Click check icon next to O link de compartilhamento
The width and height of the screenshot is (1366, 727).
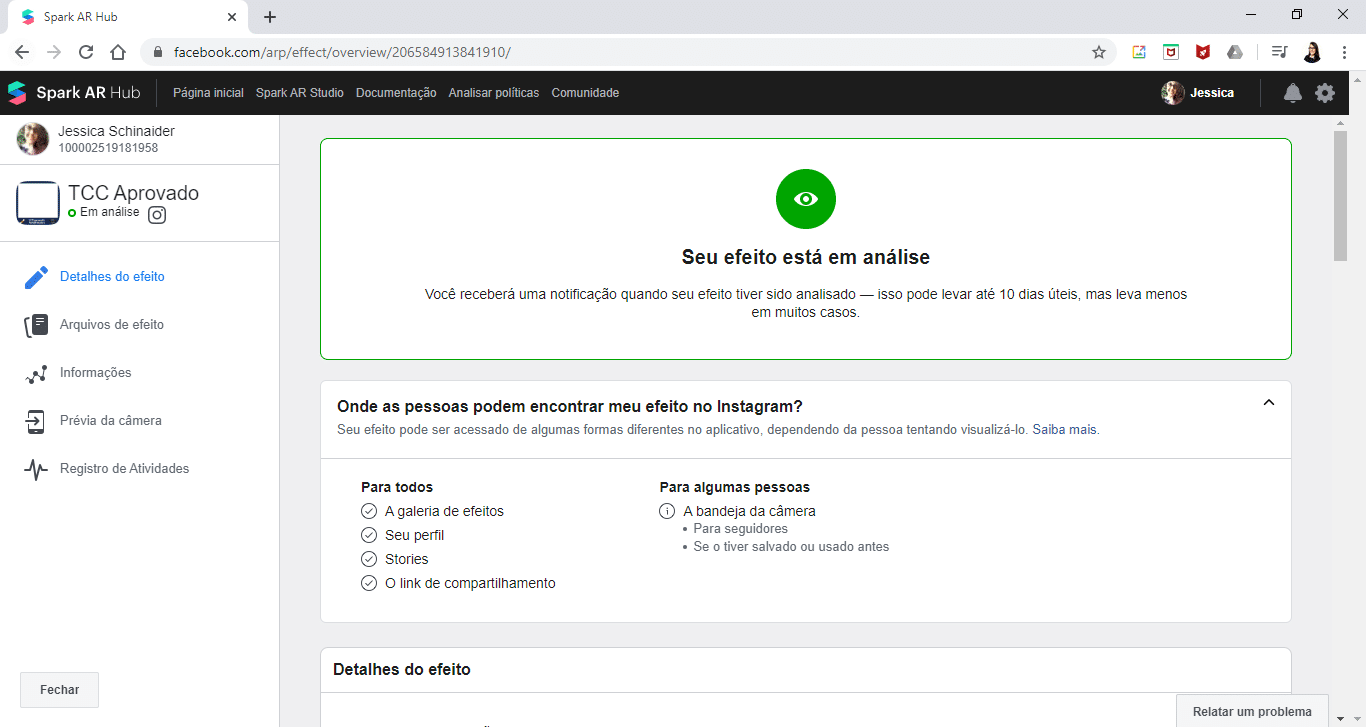369,583
